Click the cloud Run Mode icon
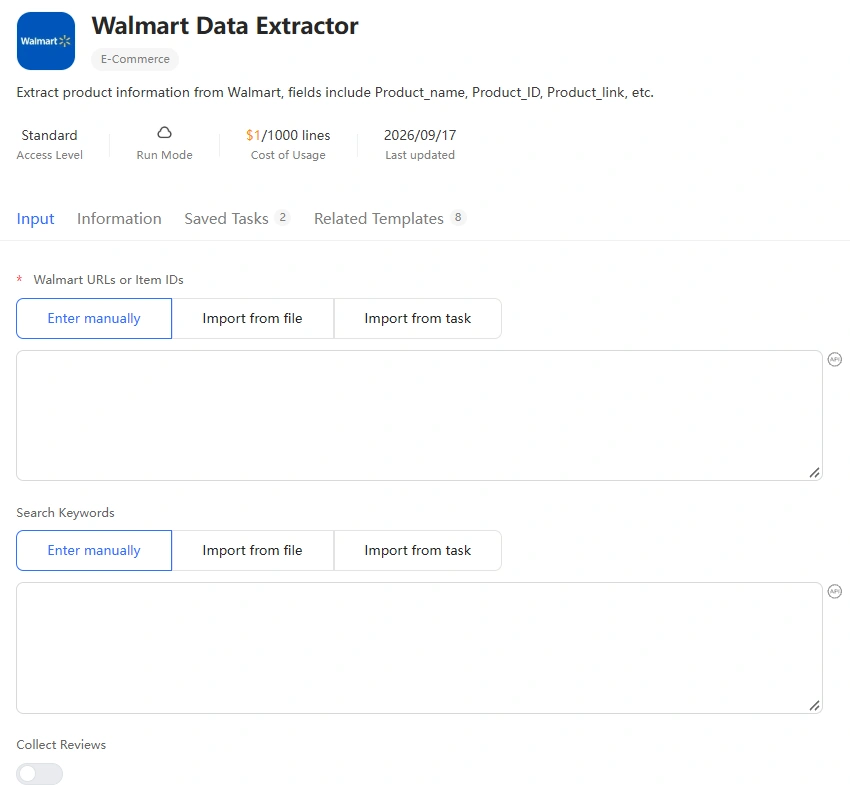850x785 pixels. [x=164, y=133]
